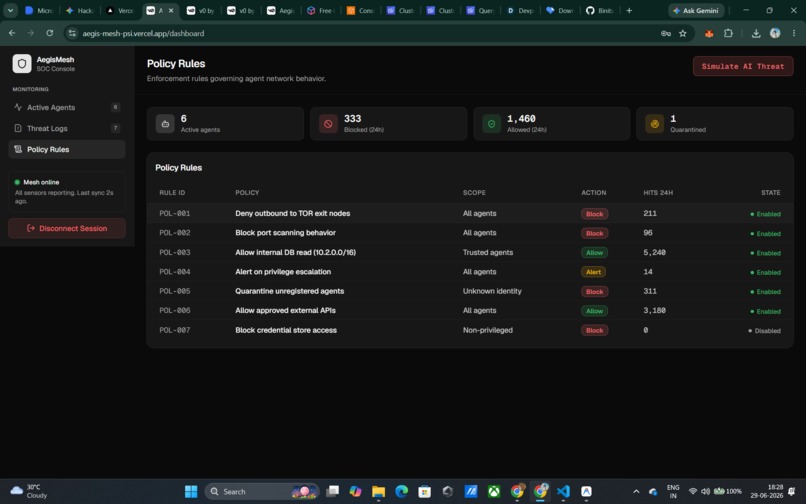
Task: Open Visual Studio Code from taskbar
Action: [563, 492]
